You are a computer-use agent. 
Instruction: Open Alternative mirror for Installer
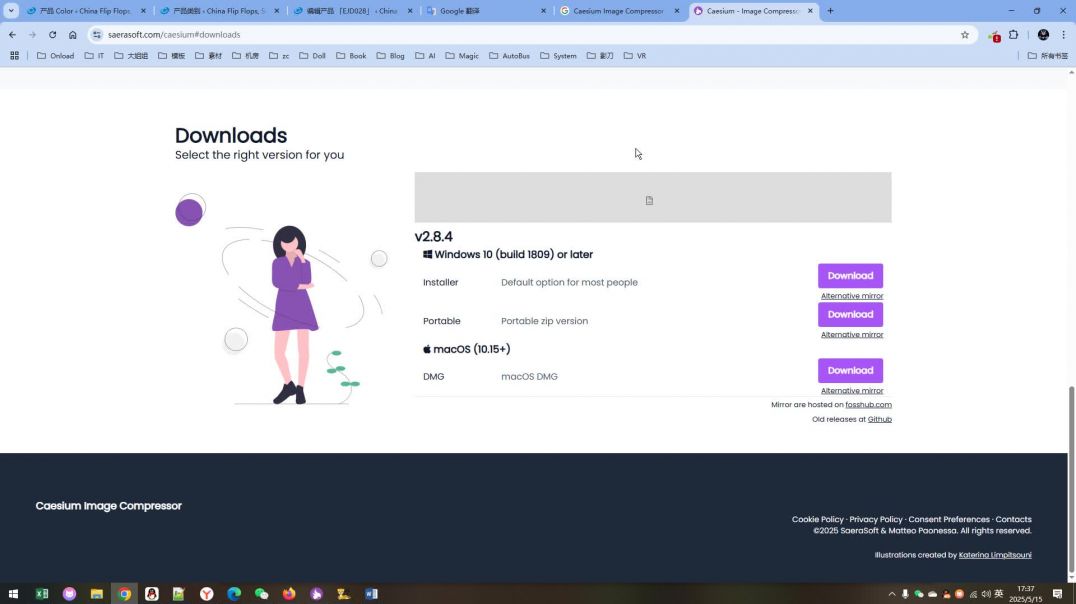pos(852,296)
